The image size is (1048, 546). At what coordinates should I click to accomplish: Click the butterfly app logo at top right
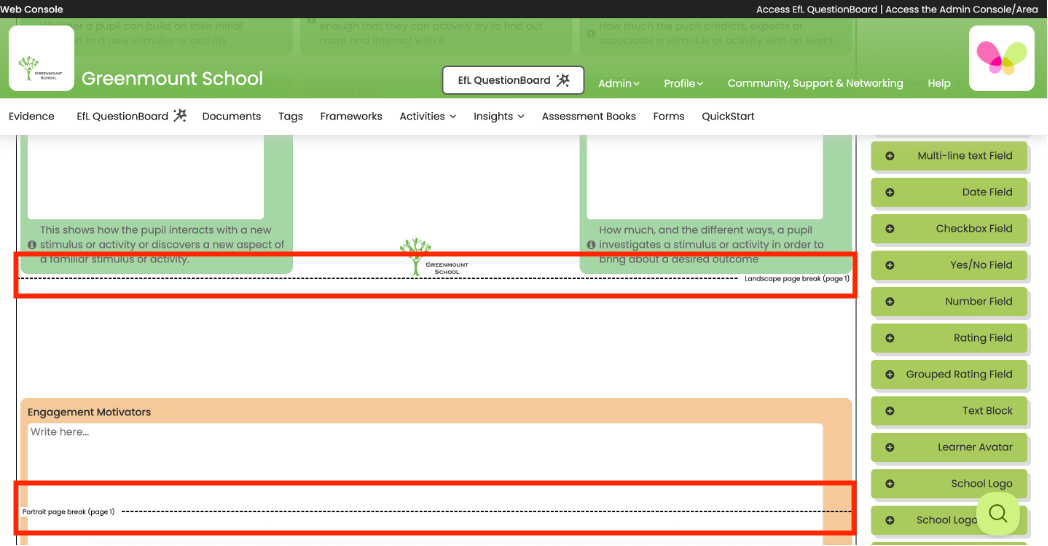point(1001,58)
